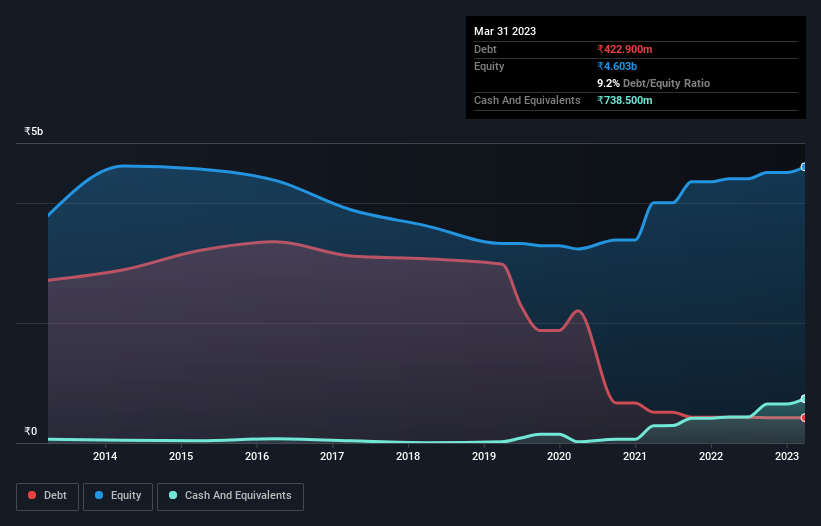The width and height of the screenshot is (821, 526).
Task: Click the Equity row label in tooltip
Action: (x=489, y=66)
